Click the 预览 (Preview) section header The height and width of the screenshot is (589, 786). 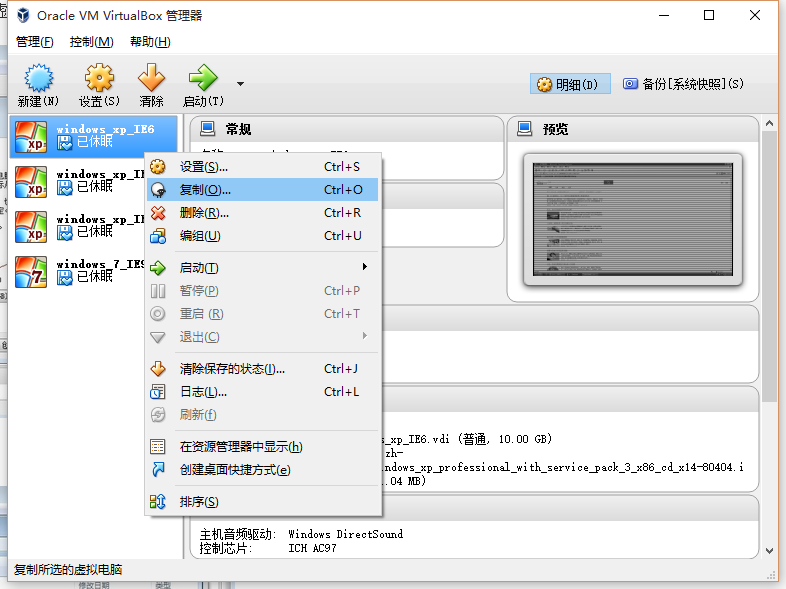click(x=633, y=129)
